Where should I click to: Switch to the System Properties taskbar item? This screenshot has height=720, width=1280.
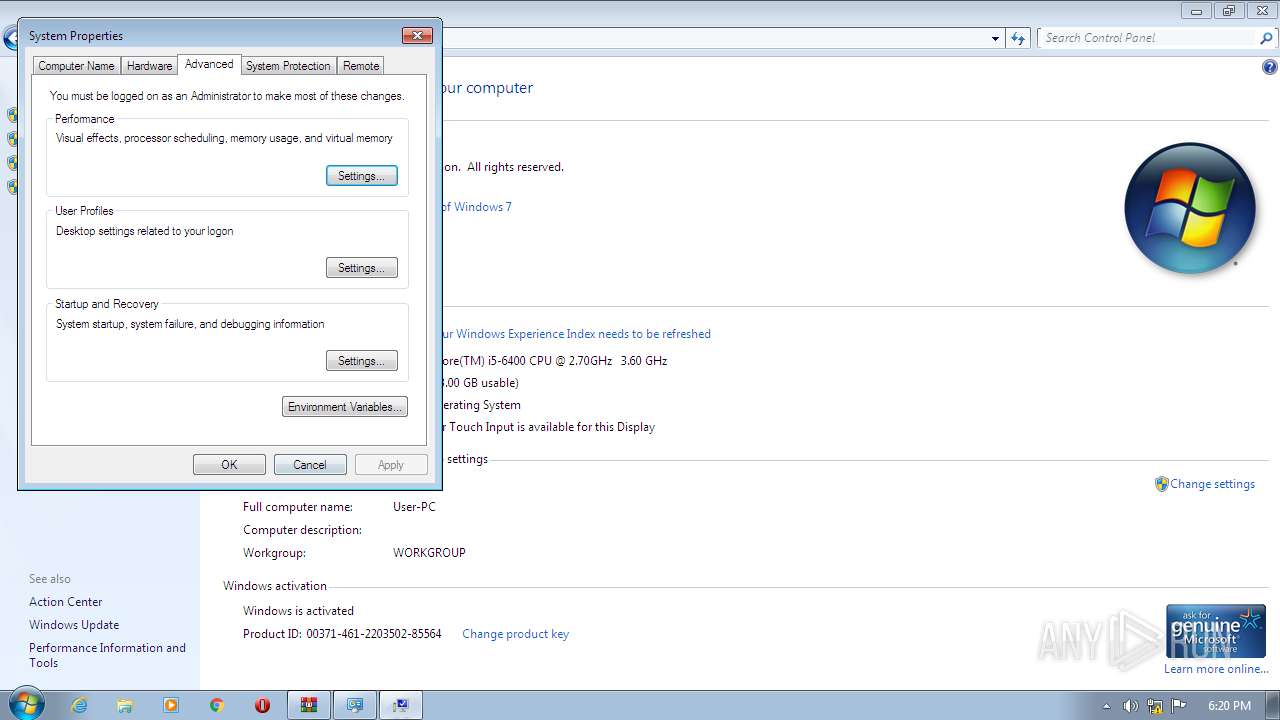click(x=401, y=705)
